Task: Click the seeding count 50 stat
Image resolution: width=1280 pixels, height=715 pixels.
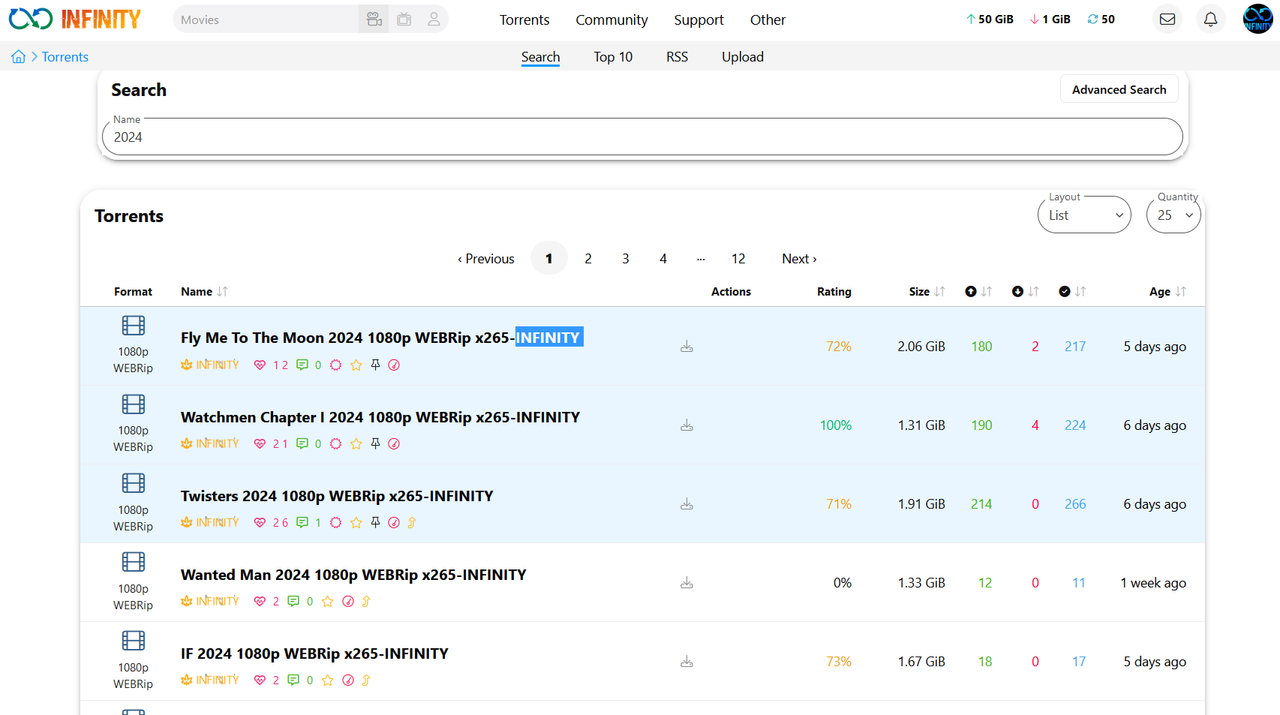Action: pos(1101,19)
